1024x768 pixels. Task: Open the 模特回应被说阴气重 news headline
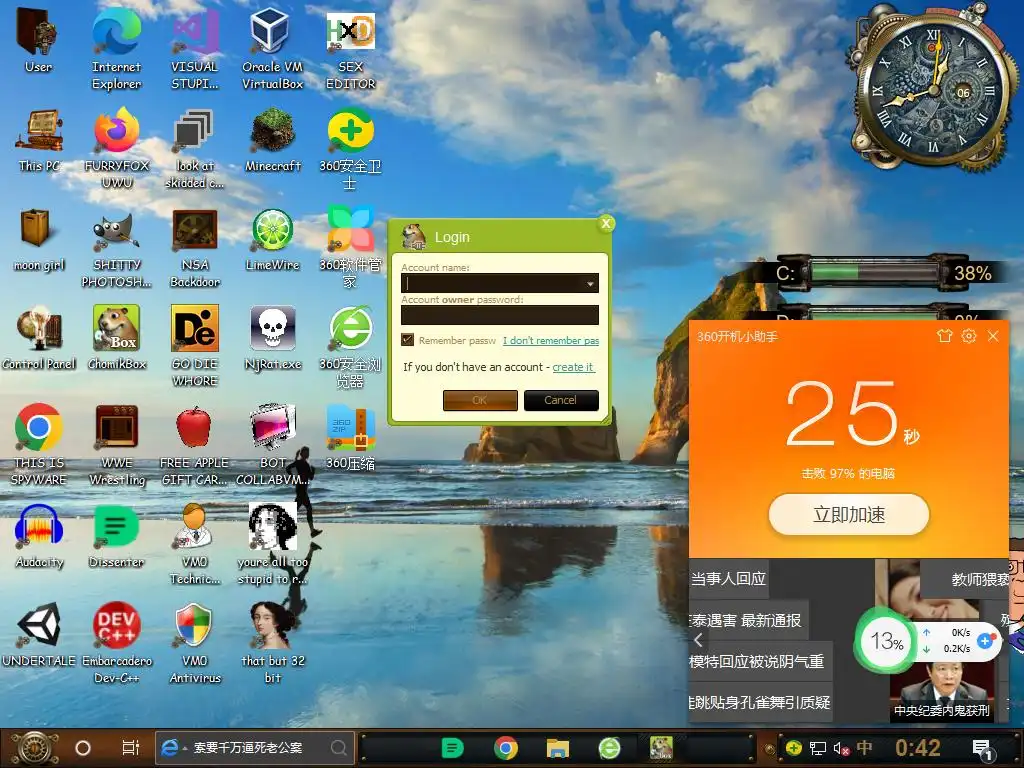click(x=757, y=662)
